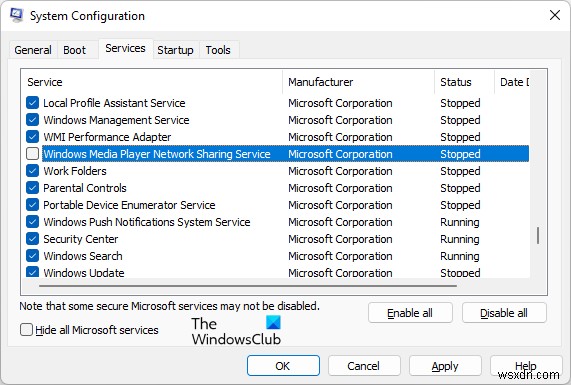The height and width of the screenshot is (385, 571).
Task: Click the Disable all button
Action: 504,313
